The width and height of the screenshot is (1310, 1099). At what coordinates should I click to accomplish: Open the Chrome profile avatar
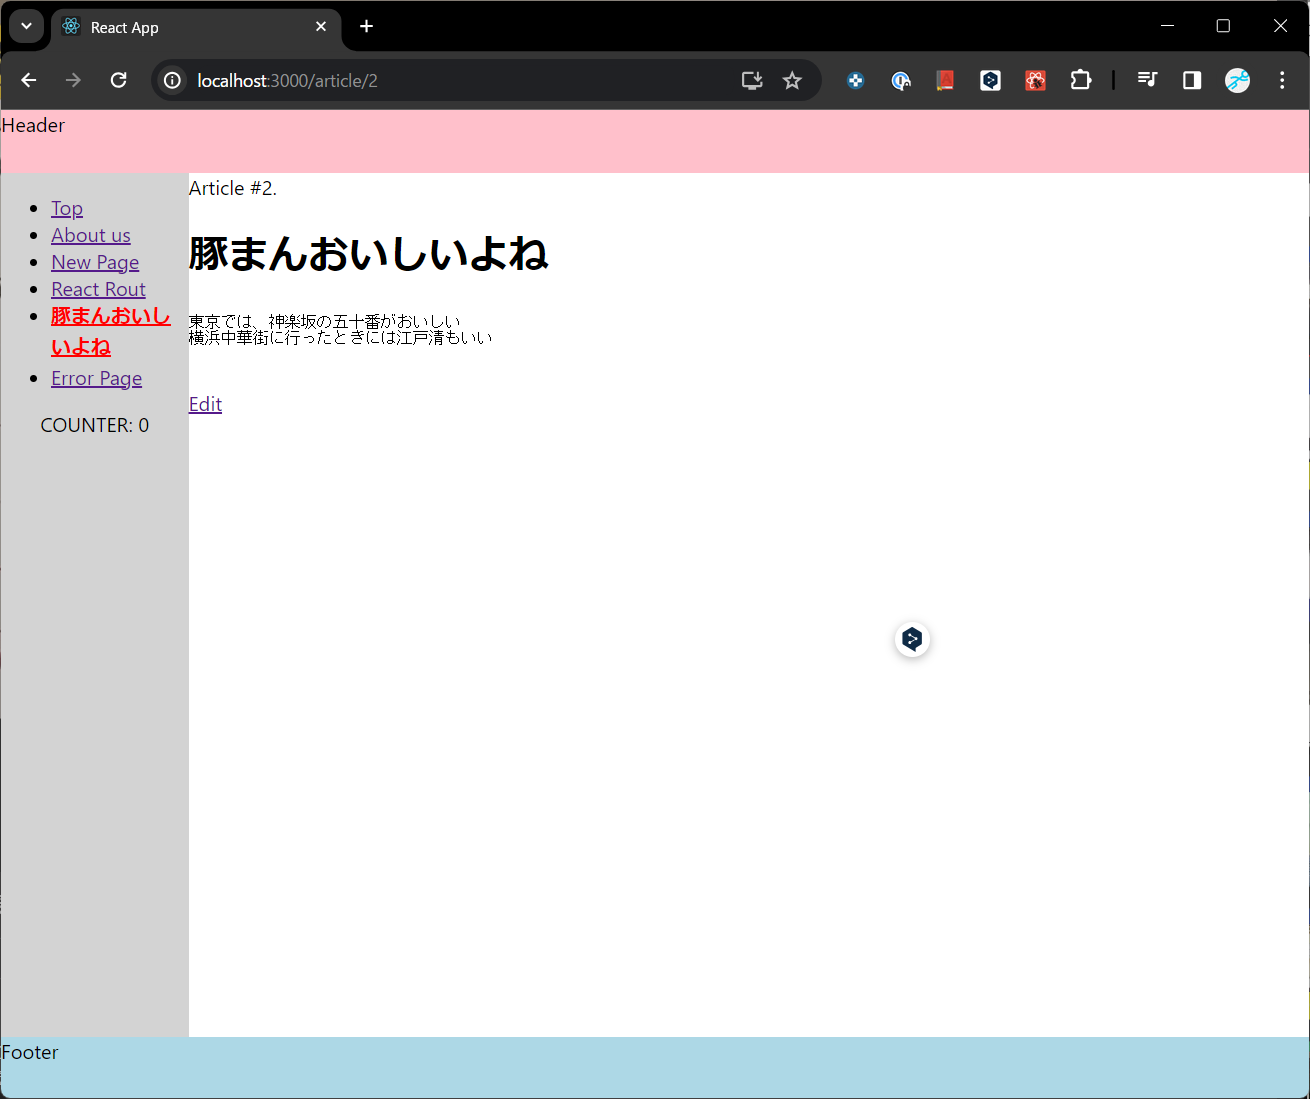coord(1237,81)
